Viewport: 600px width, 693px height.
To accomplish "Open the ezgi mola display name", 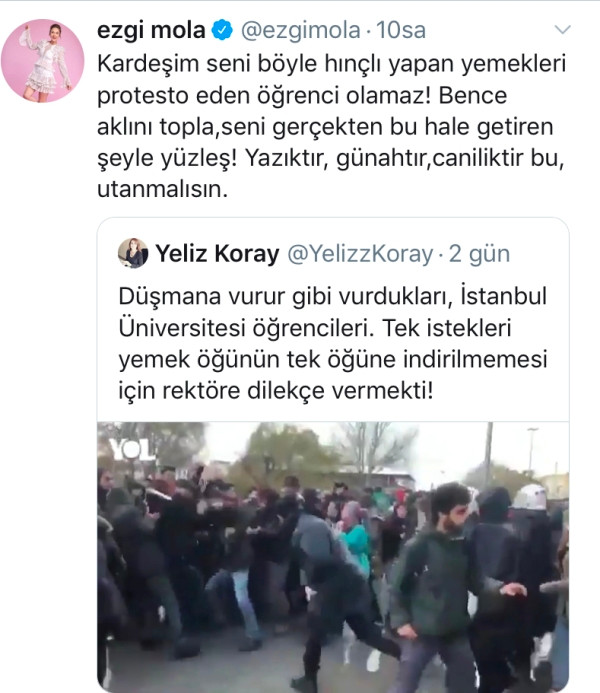I will point(151,30).
